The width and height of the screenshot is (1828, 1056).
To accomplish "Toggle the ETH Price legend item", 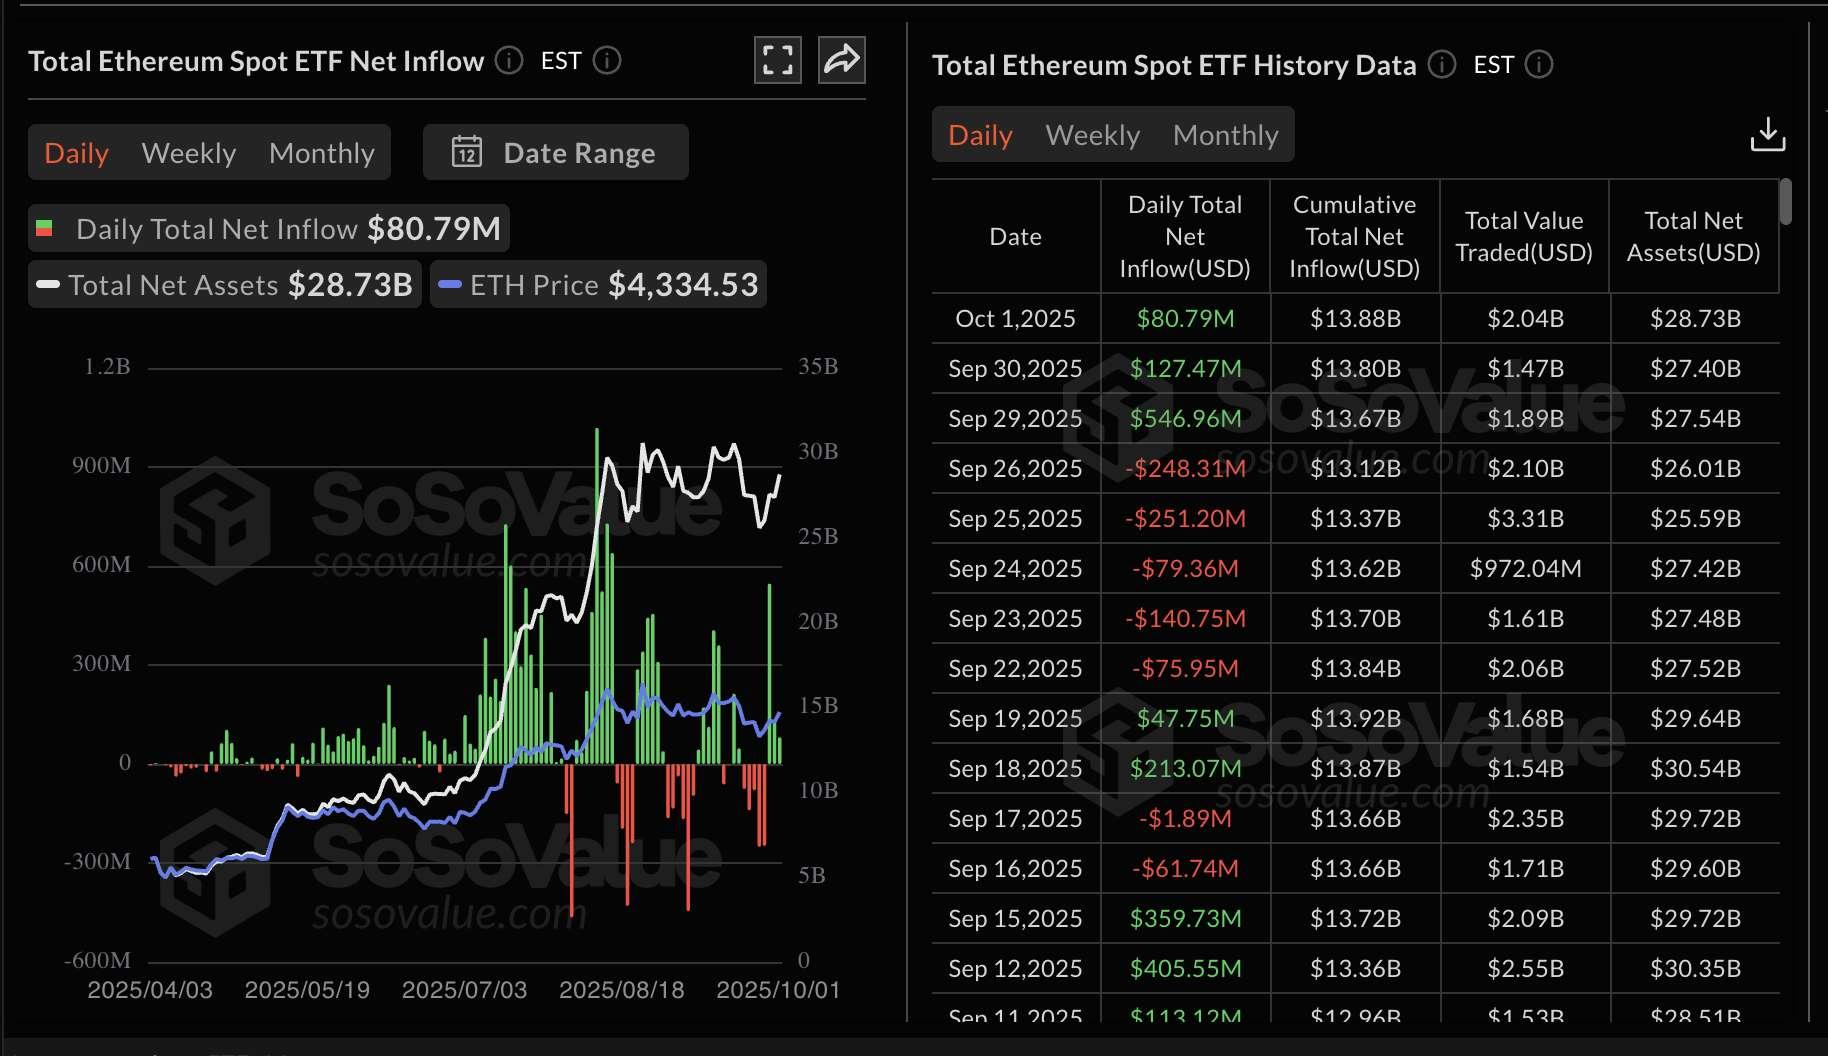I will [x=597, y=284].
